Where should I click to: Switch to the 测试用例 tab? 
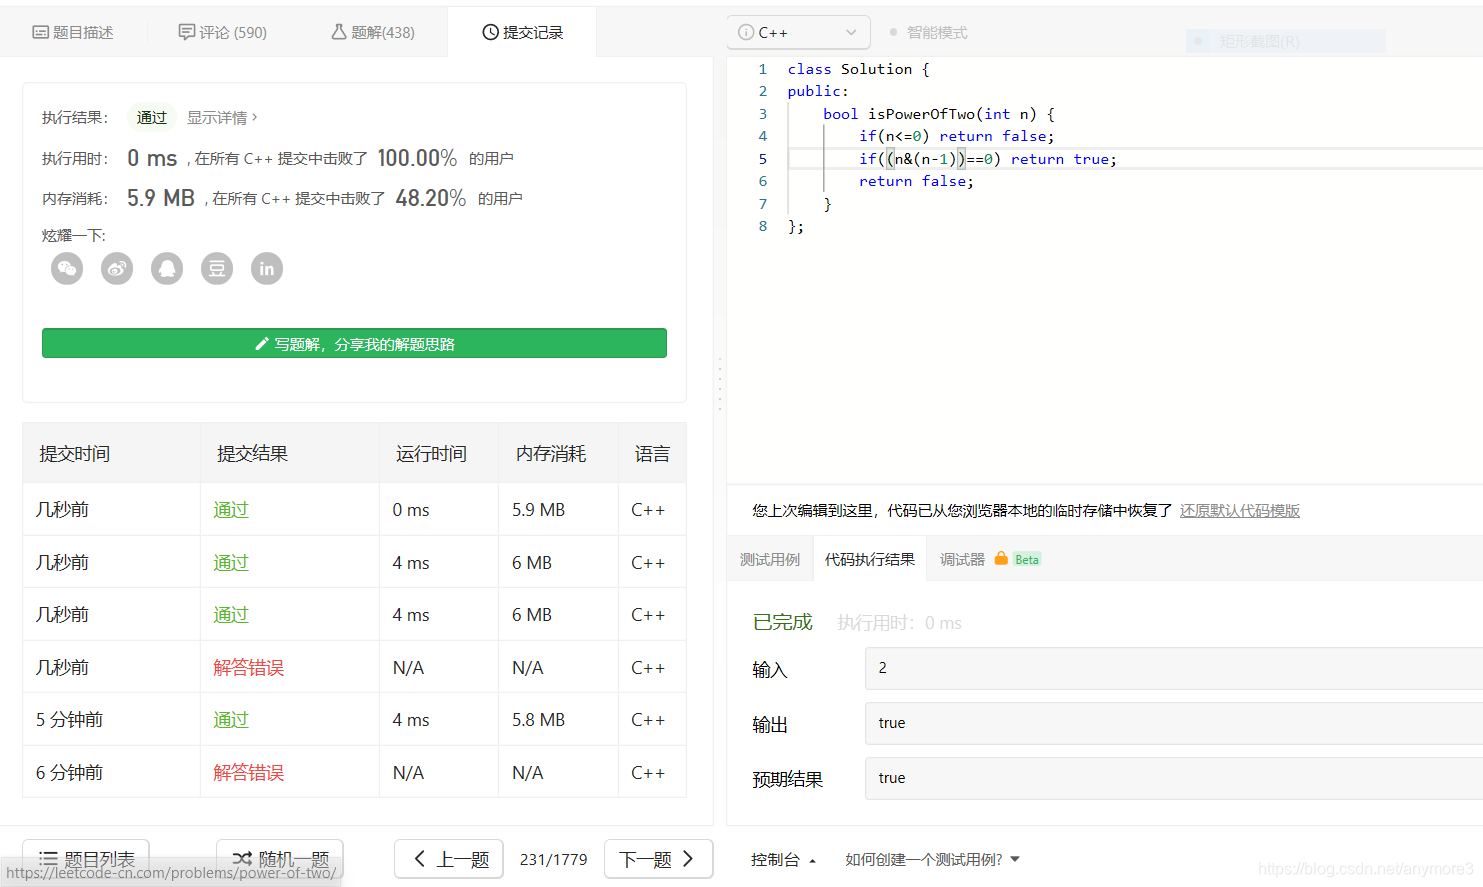click(770, 558)
